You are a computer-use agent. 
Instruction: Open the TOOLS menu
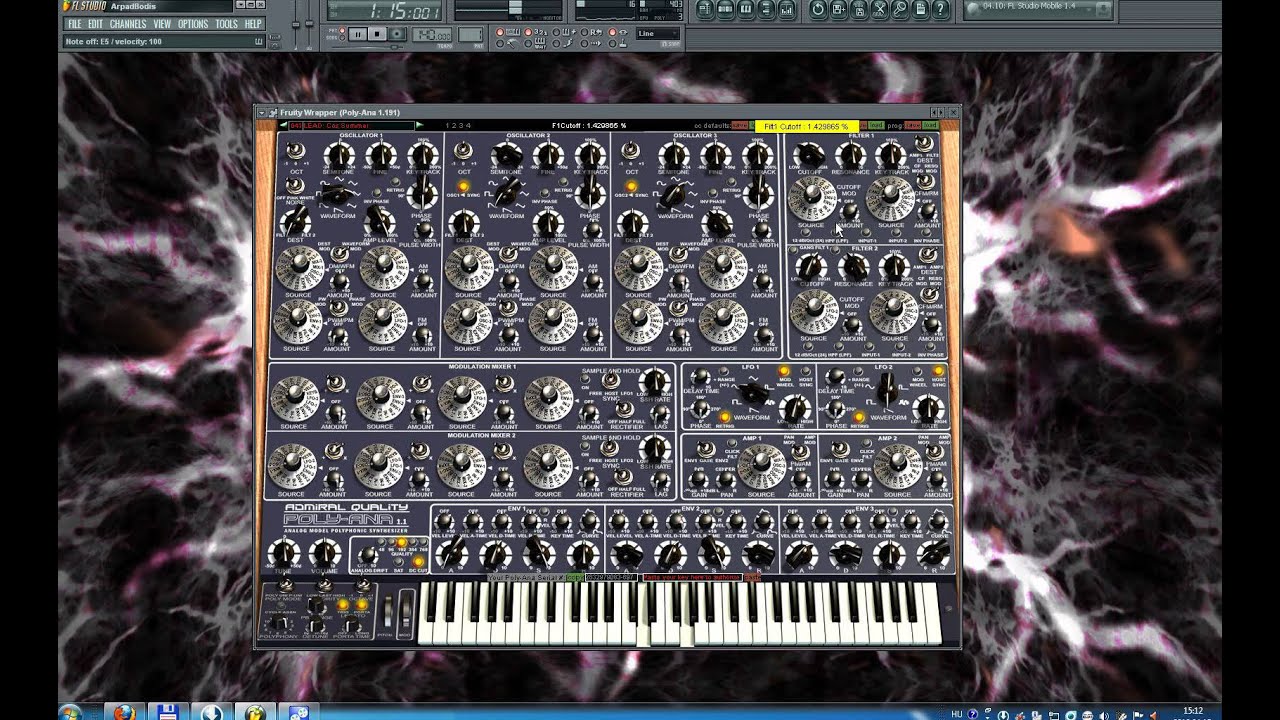pyautogui.click(x=227, y=24)
